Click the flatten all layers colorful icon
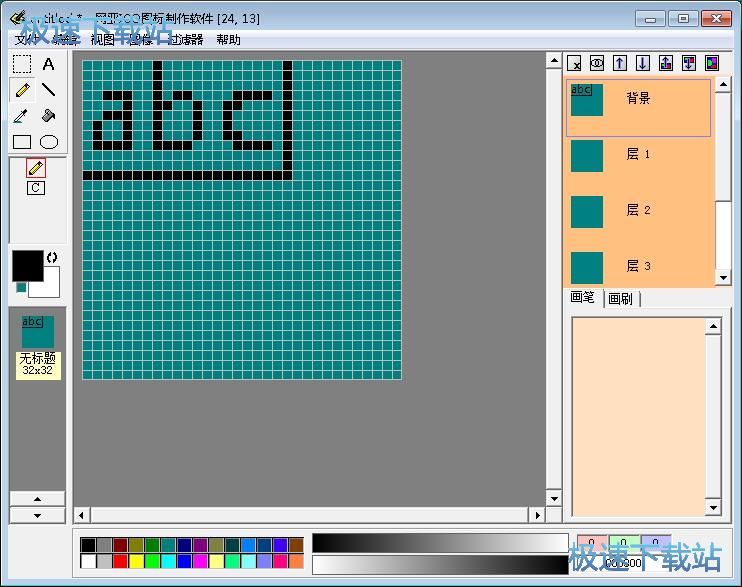 pos(712,63)
